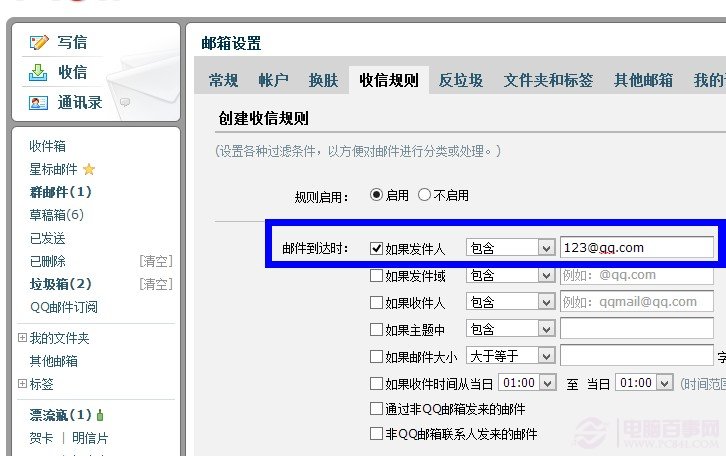Switch to the 常规 tab

(224, 80)
